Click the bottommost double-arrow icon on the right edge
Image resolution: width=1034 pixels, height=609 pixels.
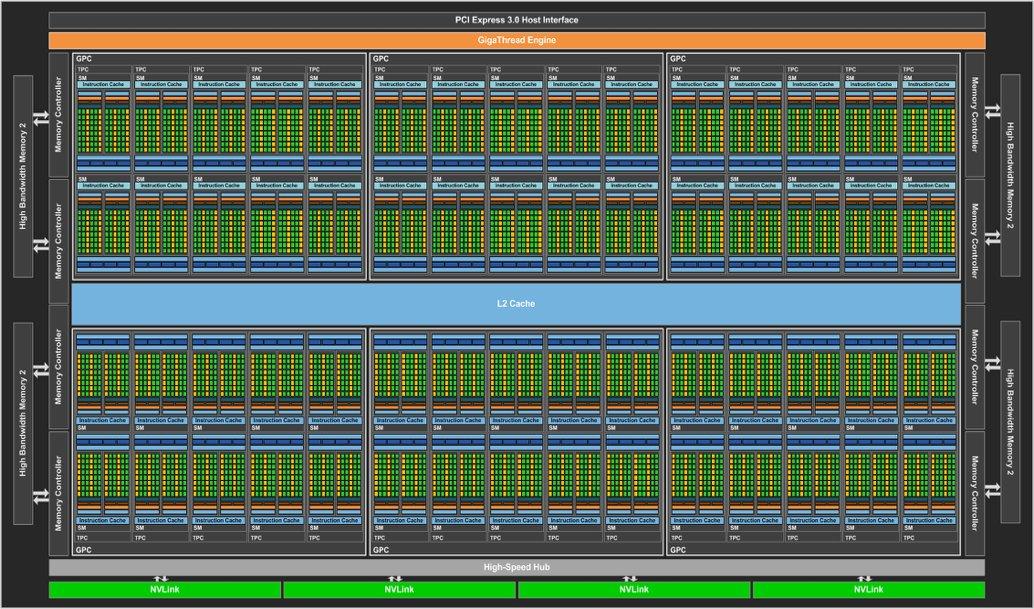click(x=992, y=490)
